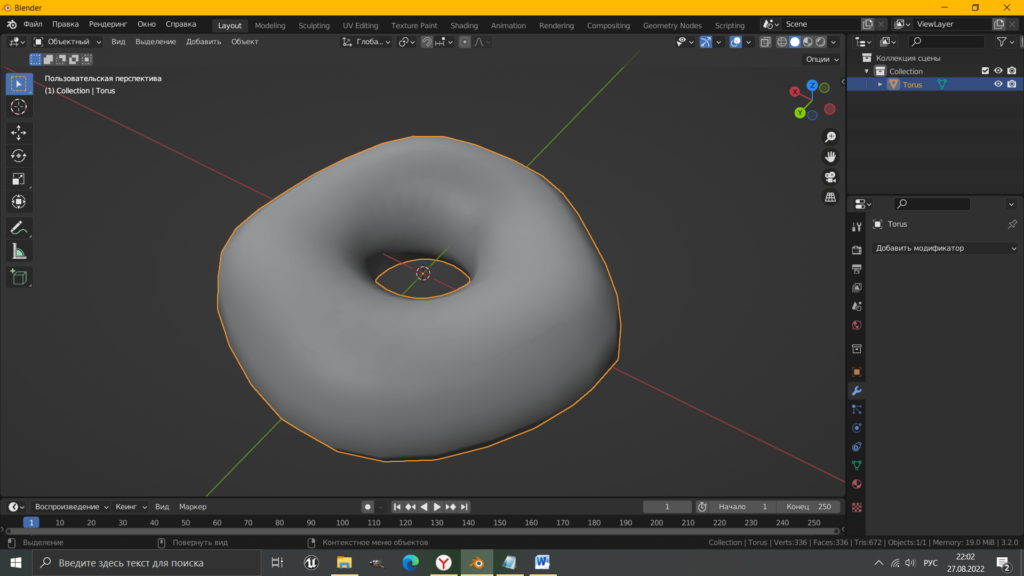Switch to the Sculpting workspace tab
This screenshot has width=1024, height=576.
click(313, 25)
